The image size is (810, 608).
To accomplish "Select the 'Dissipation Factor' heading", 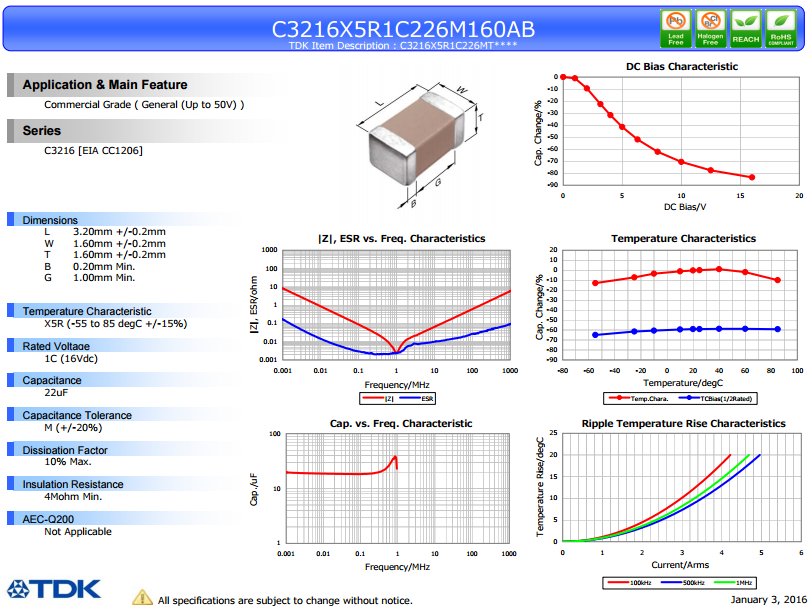I will point(65,450).
